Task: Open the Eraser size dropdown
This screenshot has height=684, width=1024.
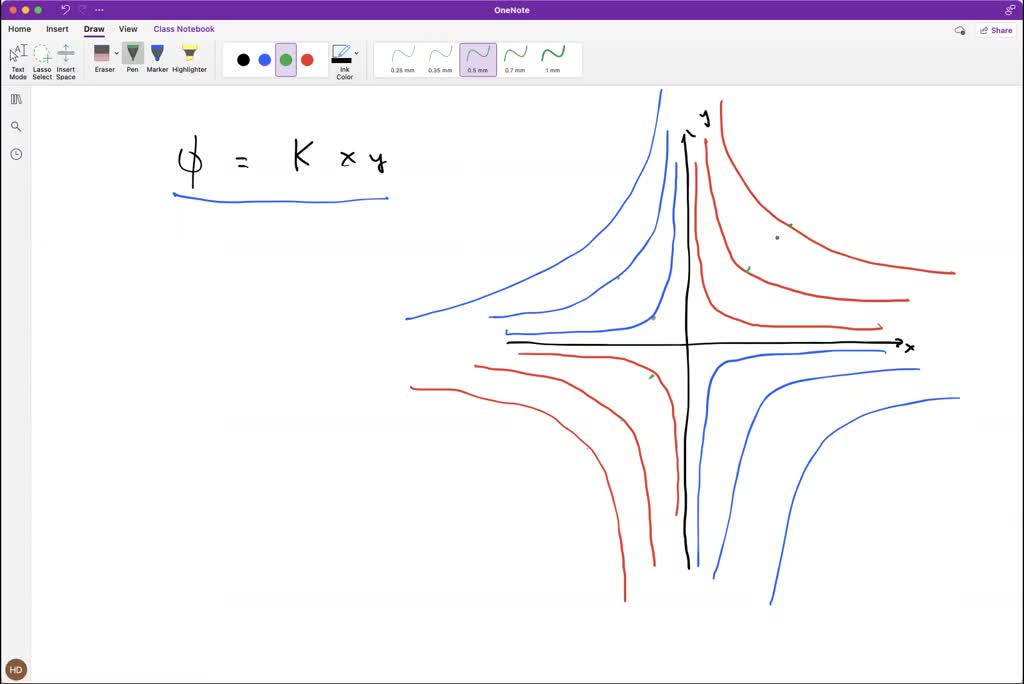Action: (117, 53)
